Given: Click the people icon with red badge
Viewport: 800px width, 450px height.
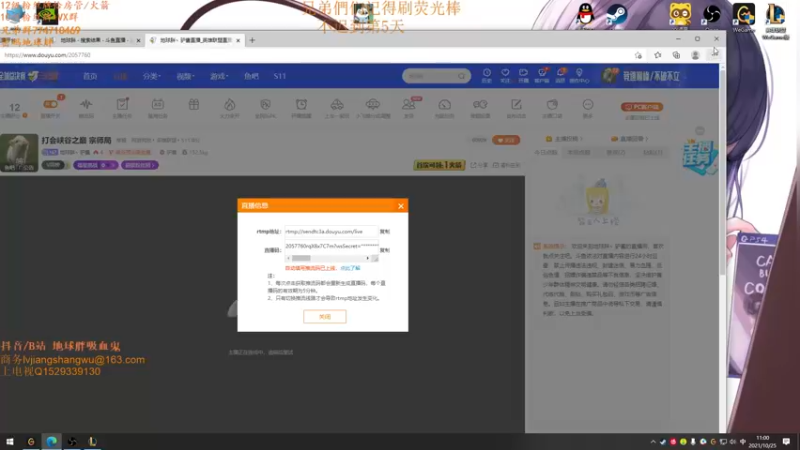Looking at the screenshot, I should 409,104.
